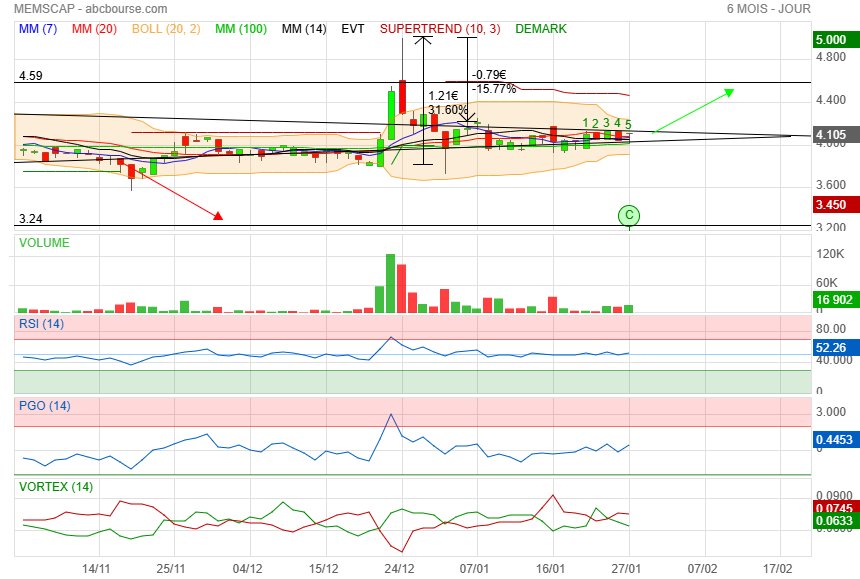The width and height of the screenshot is (860, 579).
Task: Click the 1.21€ measurement annotation
Action: coord(443,96)
